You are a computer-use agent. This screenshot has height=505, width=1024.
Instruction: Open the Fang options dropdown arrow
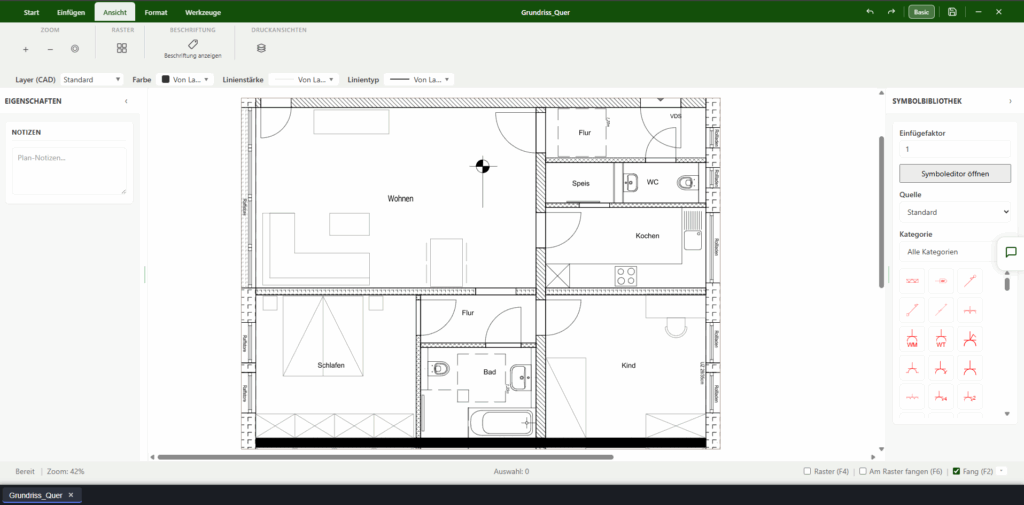[x=1001, y=471]
